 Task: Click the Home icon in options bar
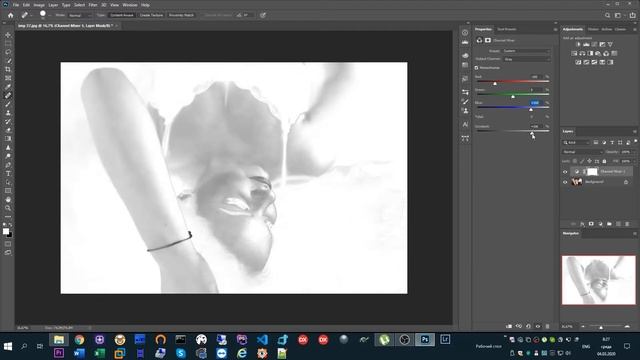pos(11,15)
